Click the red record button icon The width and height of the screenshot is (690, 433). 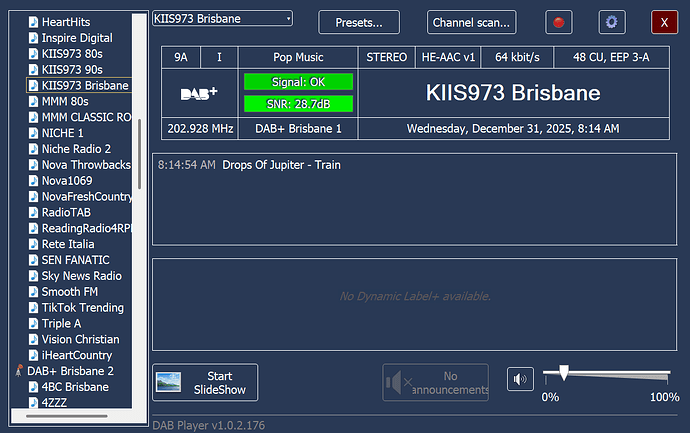point(558,22)
